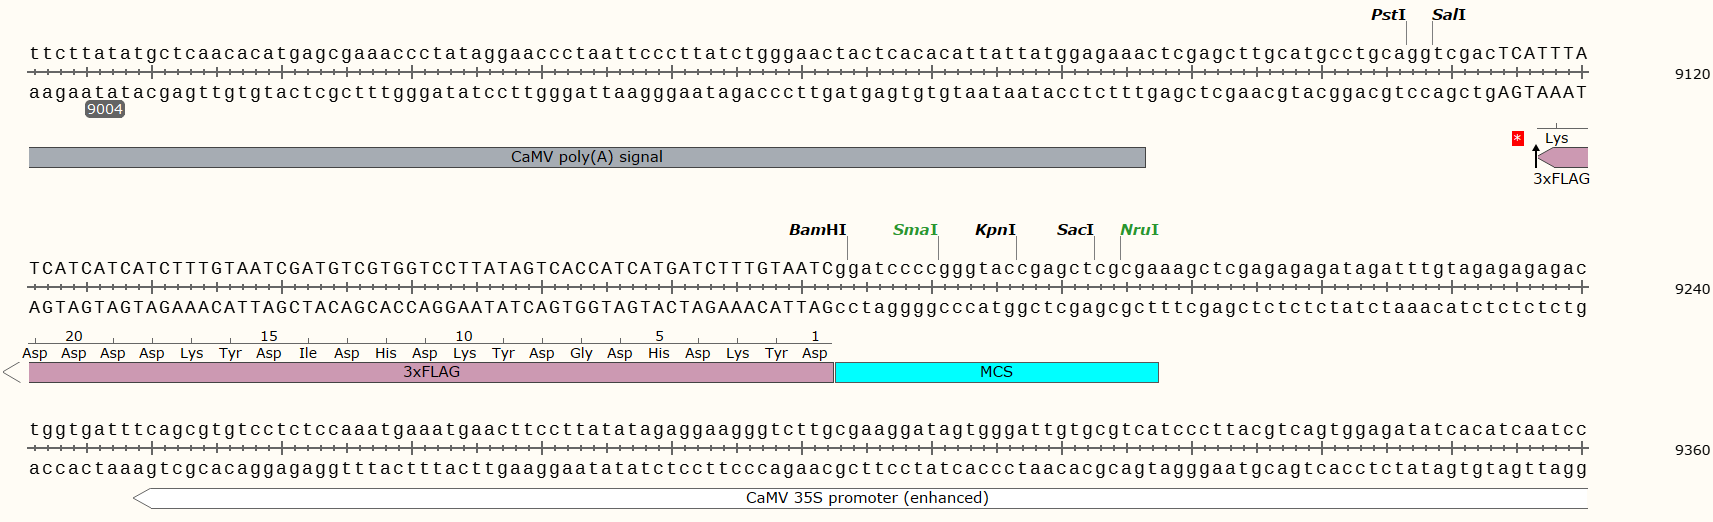Click the green NruI enzyme label
Image resolution: width=1713 pixels, height=522 pixels.
tap(1139, 230)
